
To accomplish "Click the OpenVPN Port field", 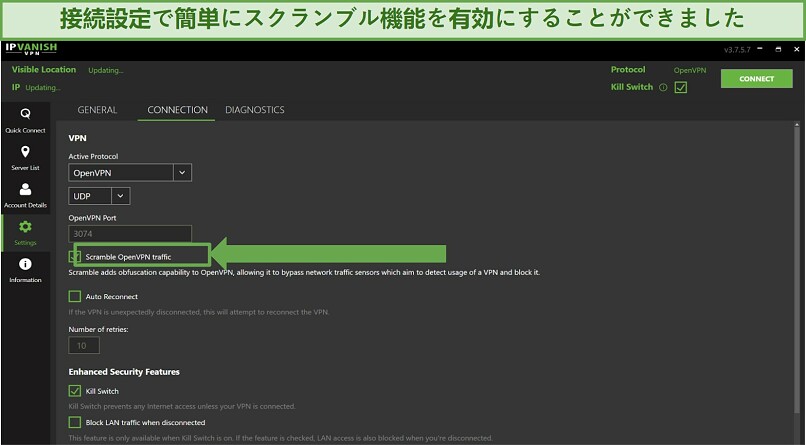I will pos(130,234).
